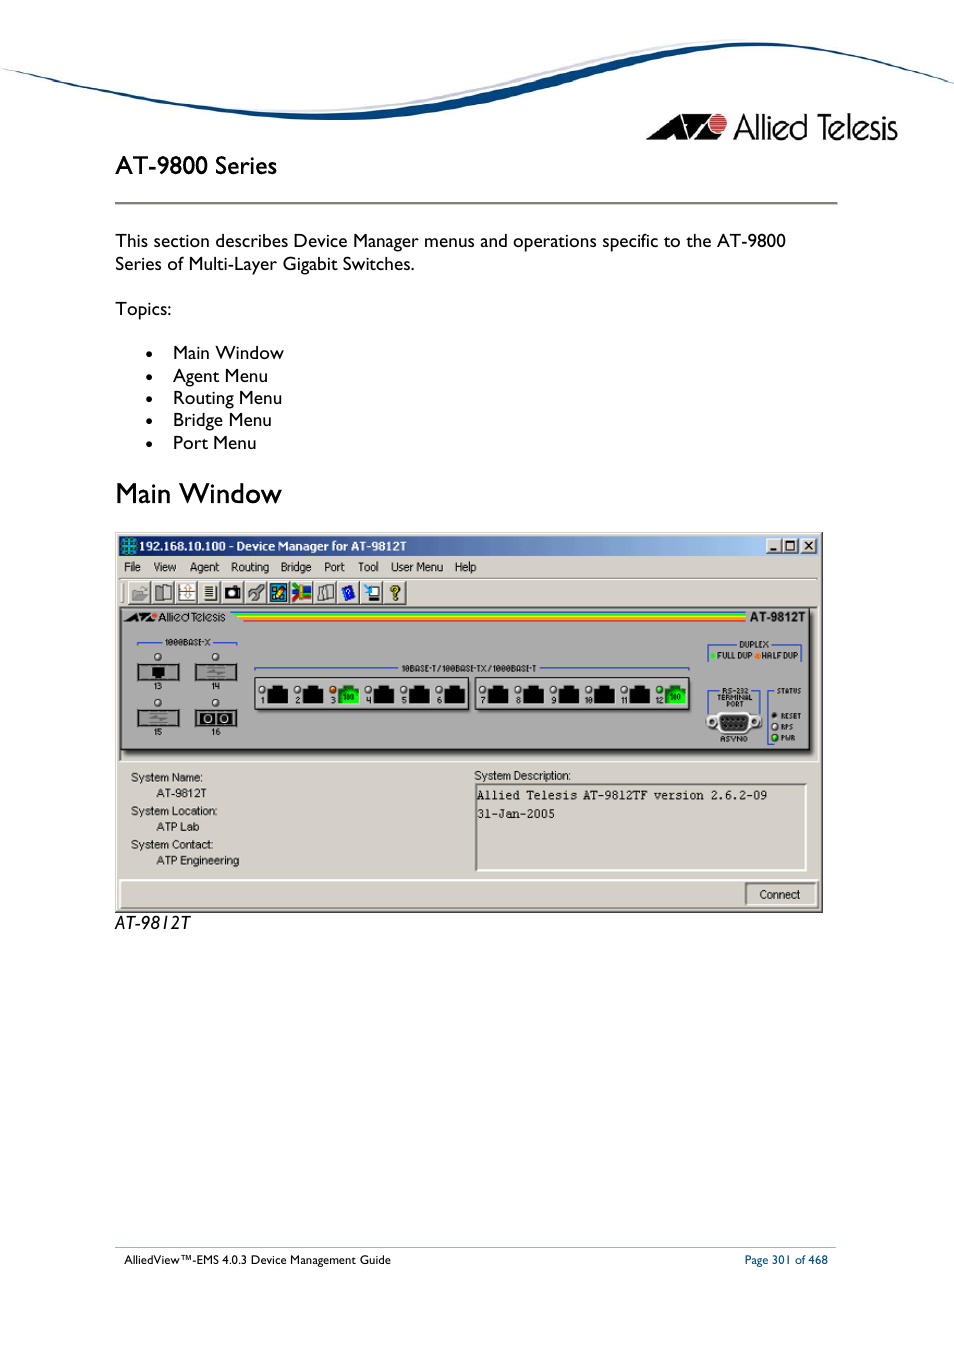Click the 'Agent Menu' topic bullet
Image resolution: width=954 pixels, height=1351 pixels.
coord(220,376)
